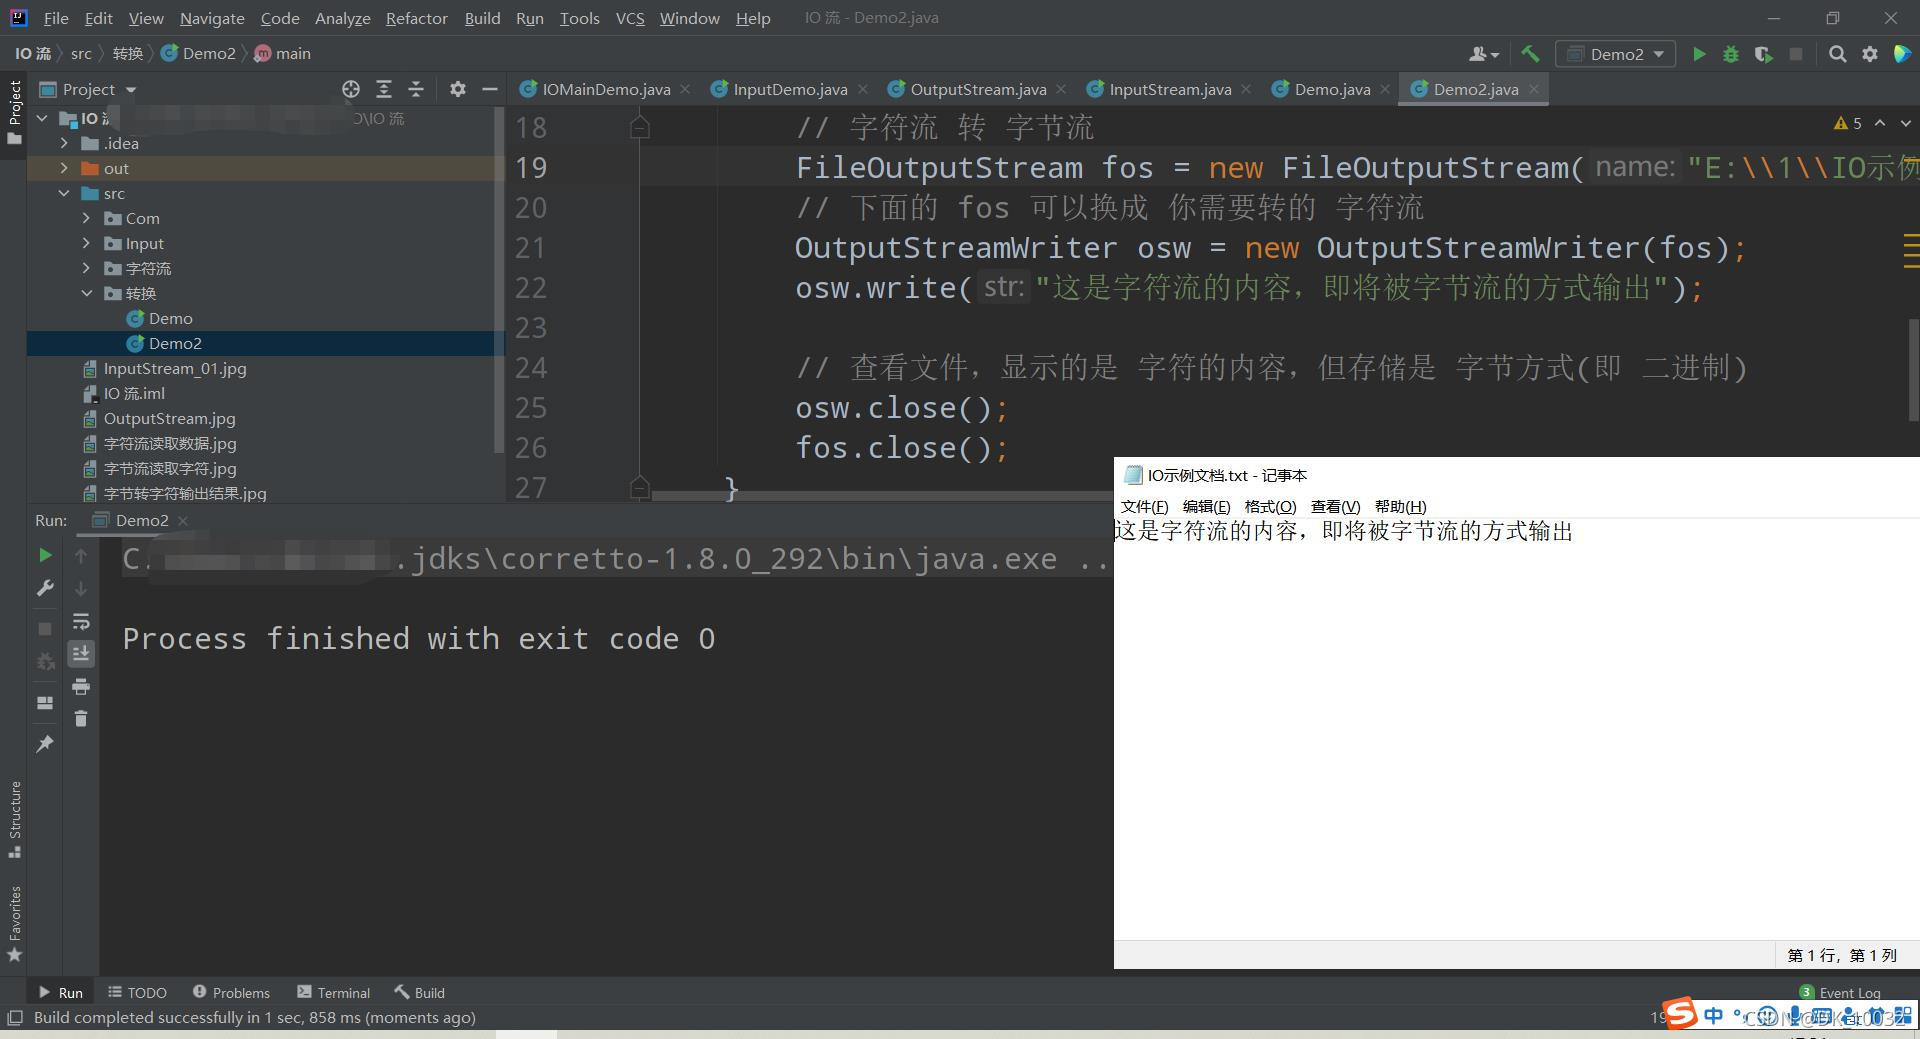
Task: Run Demo2 with green toolbar arrow
Action: click(x=1698, y=54)
